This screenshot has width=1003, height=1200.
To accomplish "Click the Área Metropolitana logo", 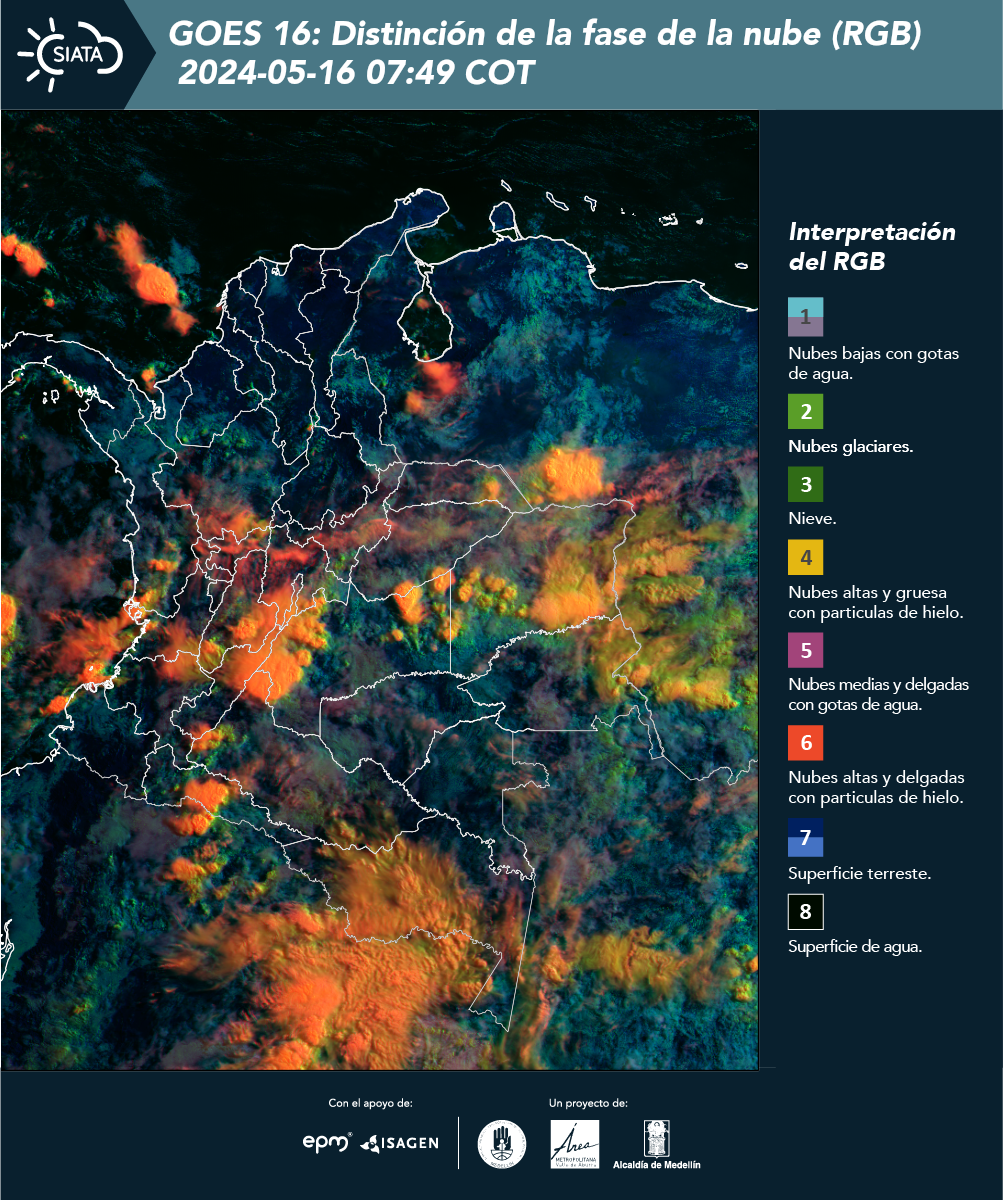I will (576, 1144).
